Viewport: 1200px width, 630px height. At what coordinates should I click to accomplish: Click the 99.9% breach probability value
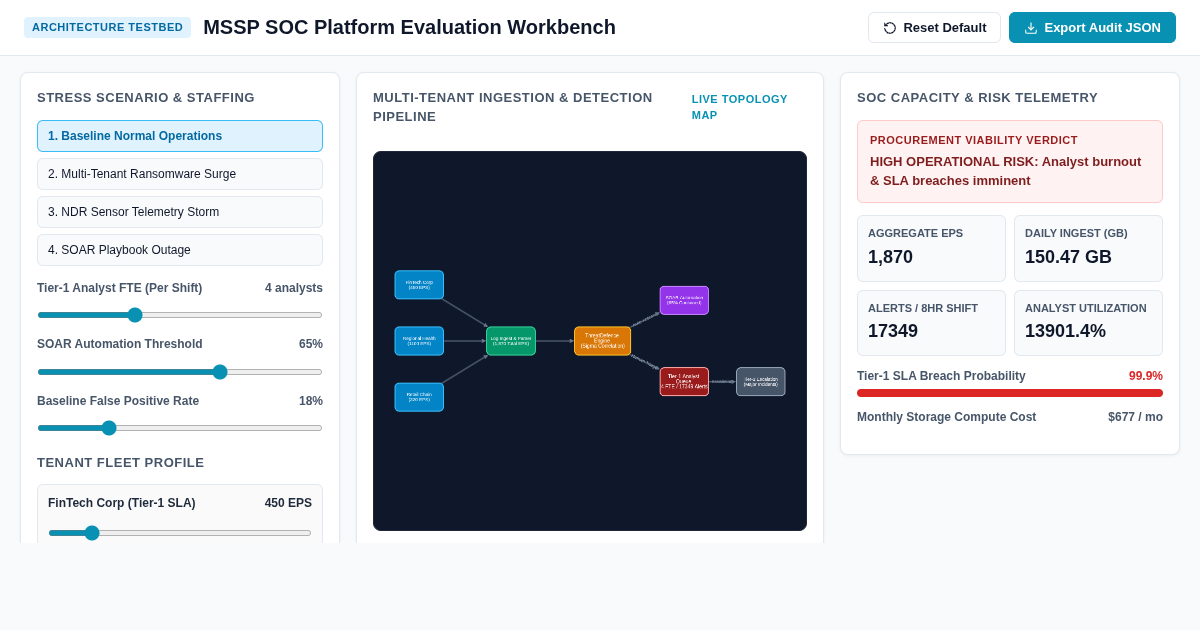[x=1146, y=376]
